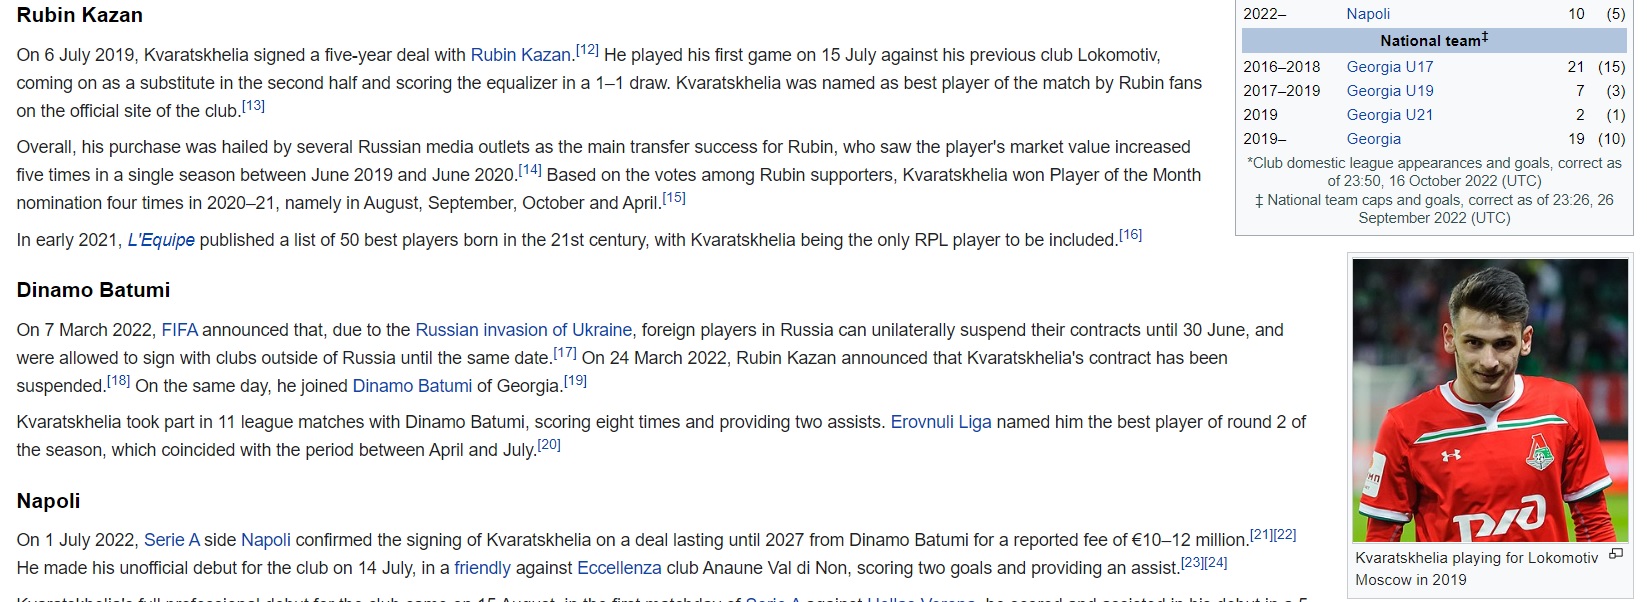1647x602 pixels.
Task: Click reference 14 in the Rubin Kazan section
Action: click(x=530, y=170)
